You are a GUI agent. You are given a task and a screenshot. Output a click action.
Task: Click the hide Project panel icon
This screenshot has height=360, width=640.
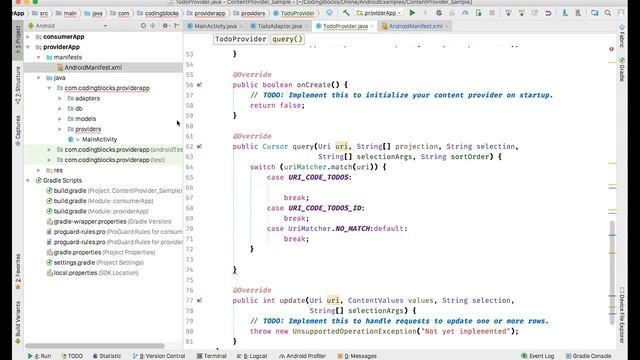[177, 26]
